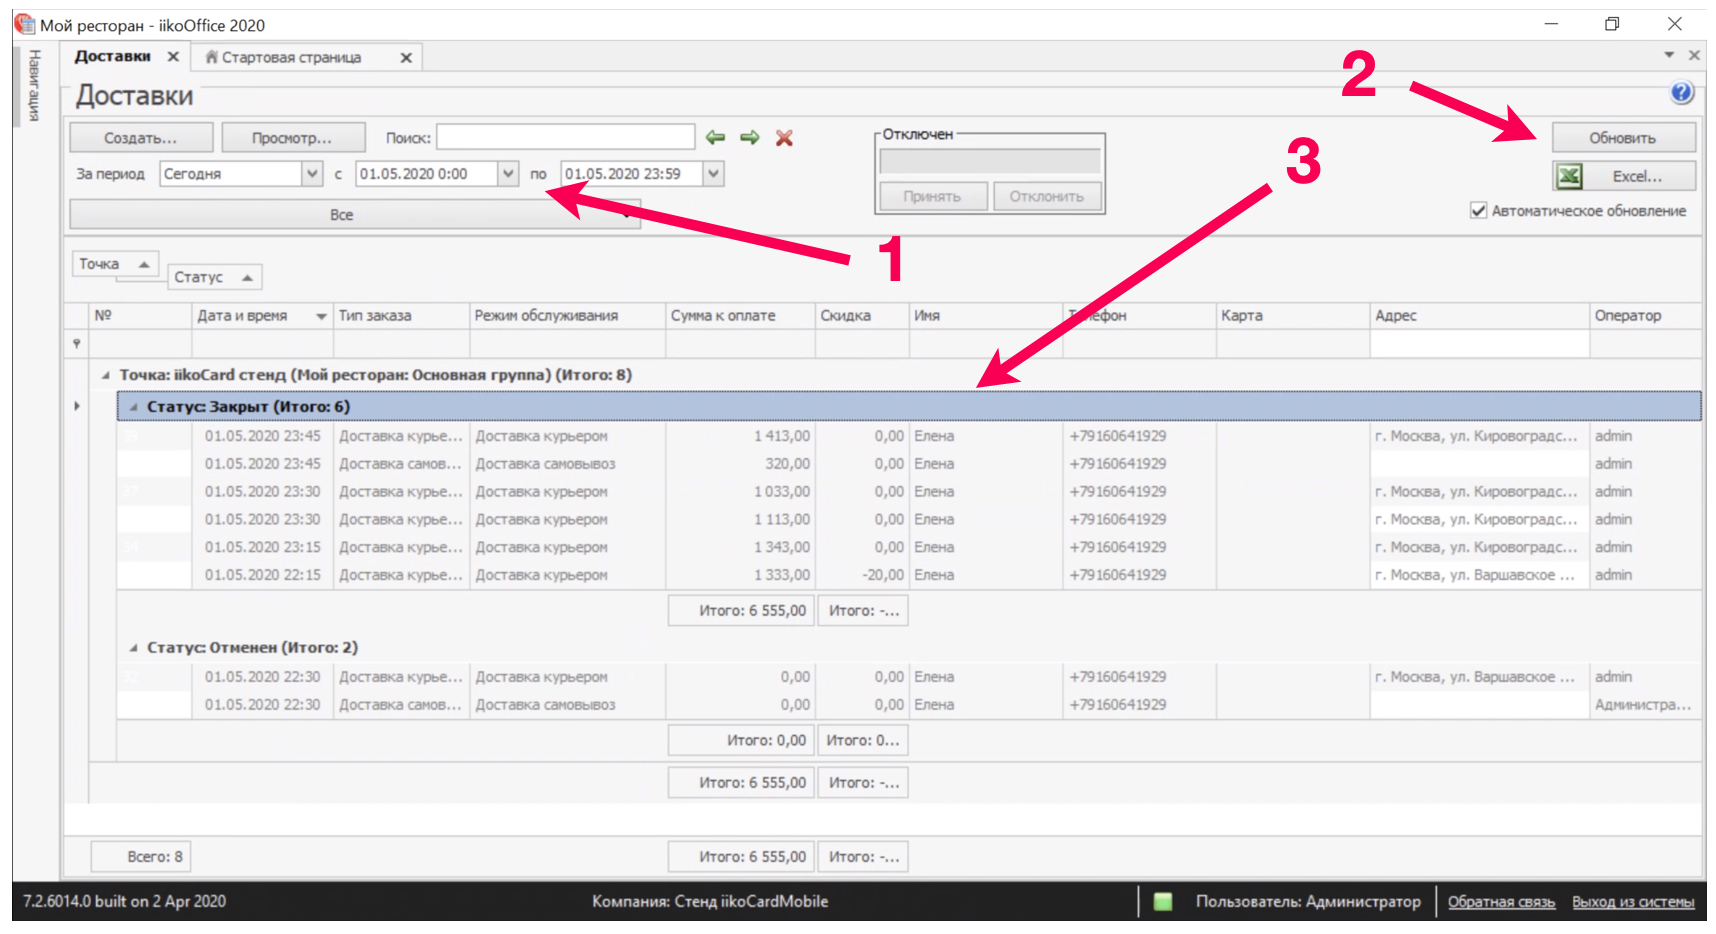The height and width of the screenshot is (934, 1716).
Task: Click into the Поиск search field
Action: pos(565,138)
